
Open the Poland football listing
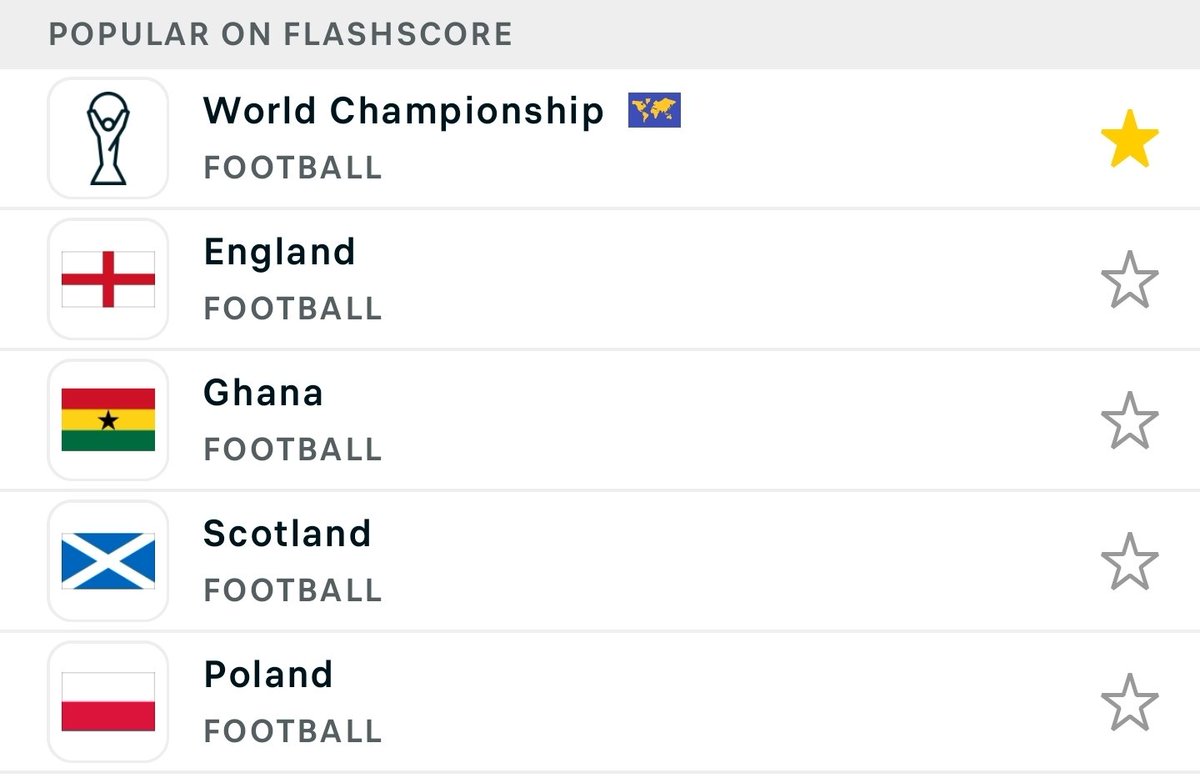(x=600, y=702)
